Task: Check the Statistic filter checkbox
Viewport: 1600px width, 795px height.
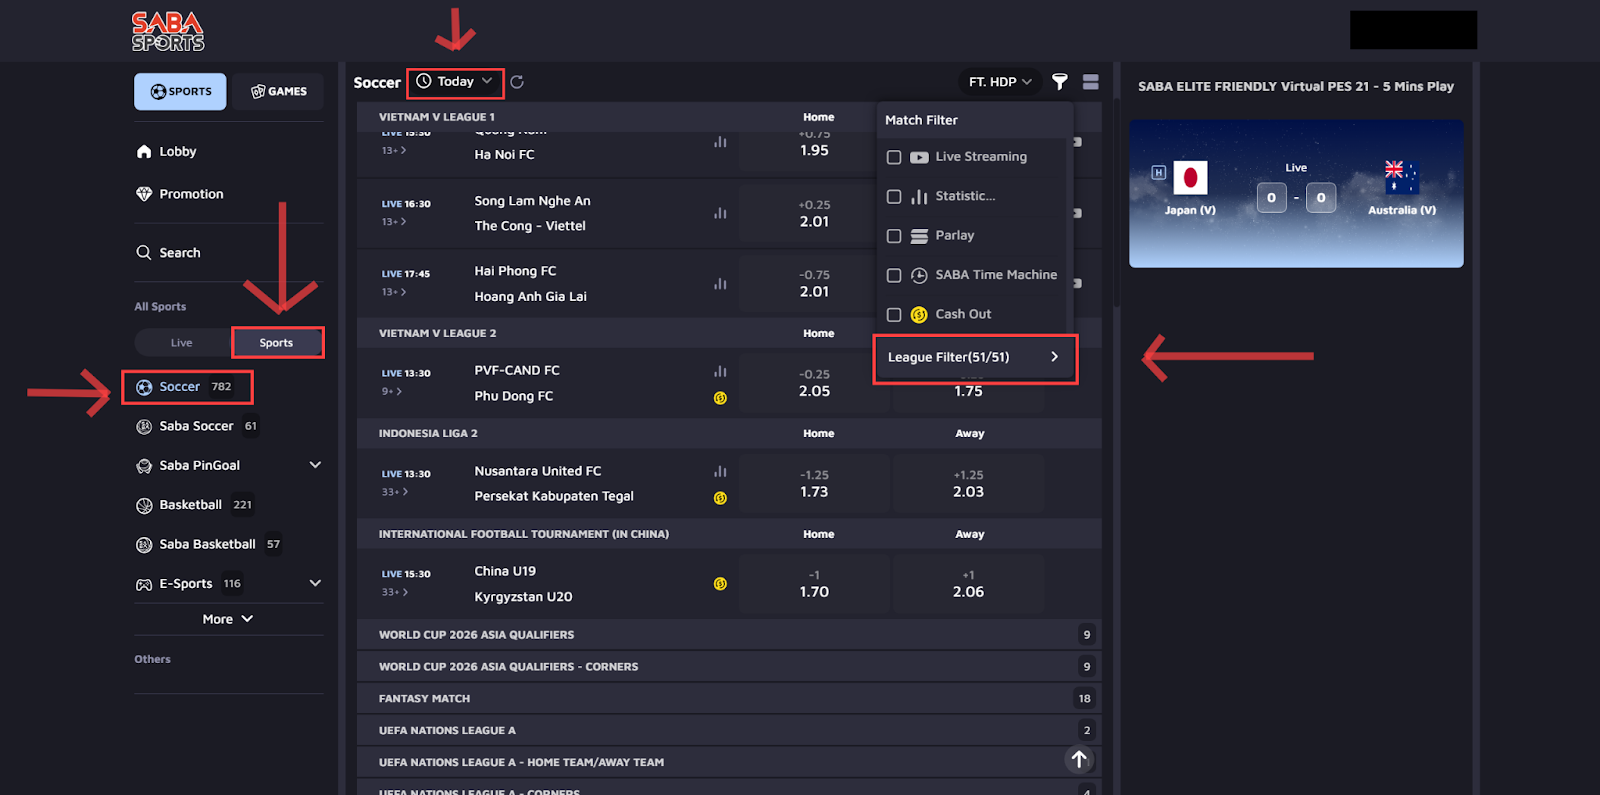Action: pyautogui.click(x=894, y=197)
